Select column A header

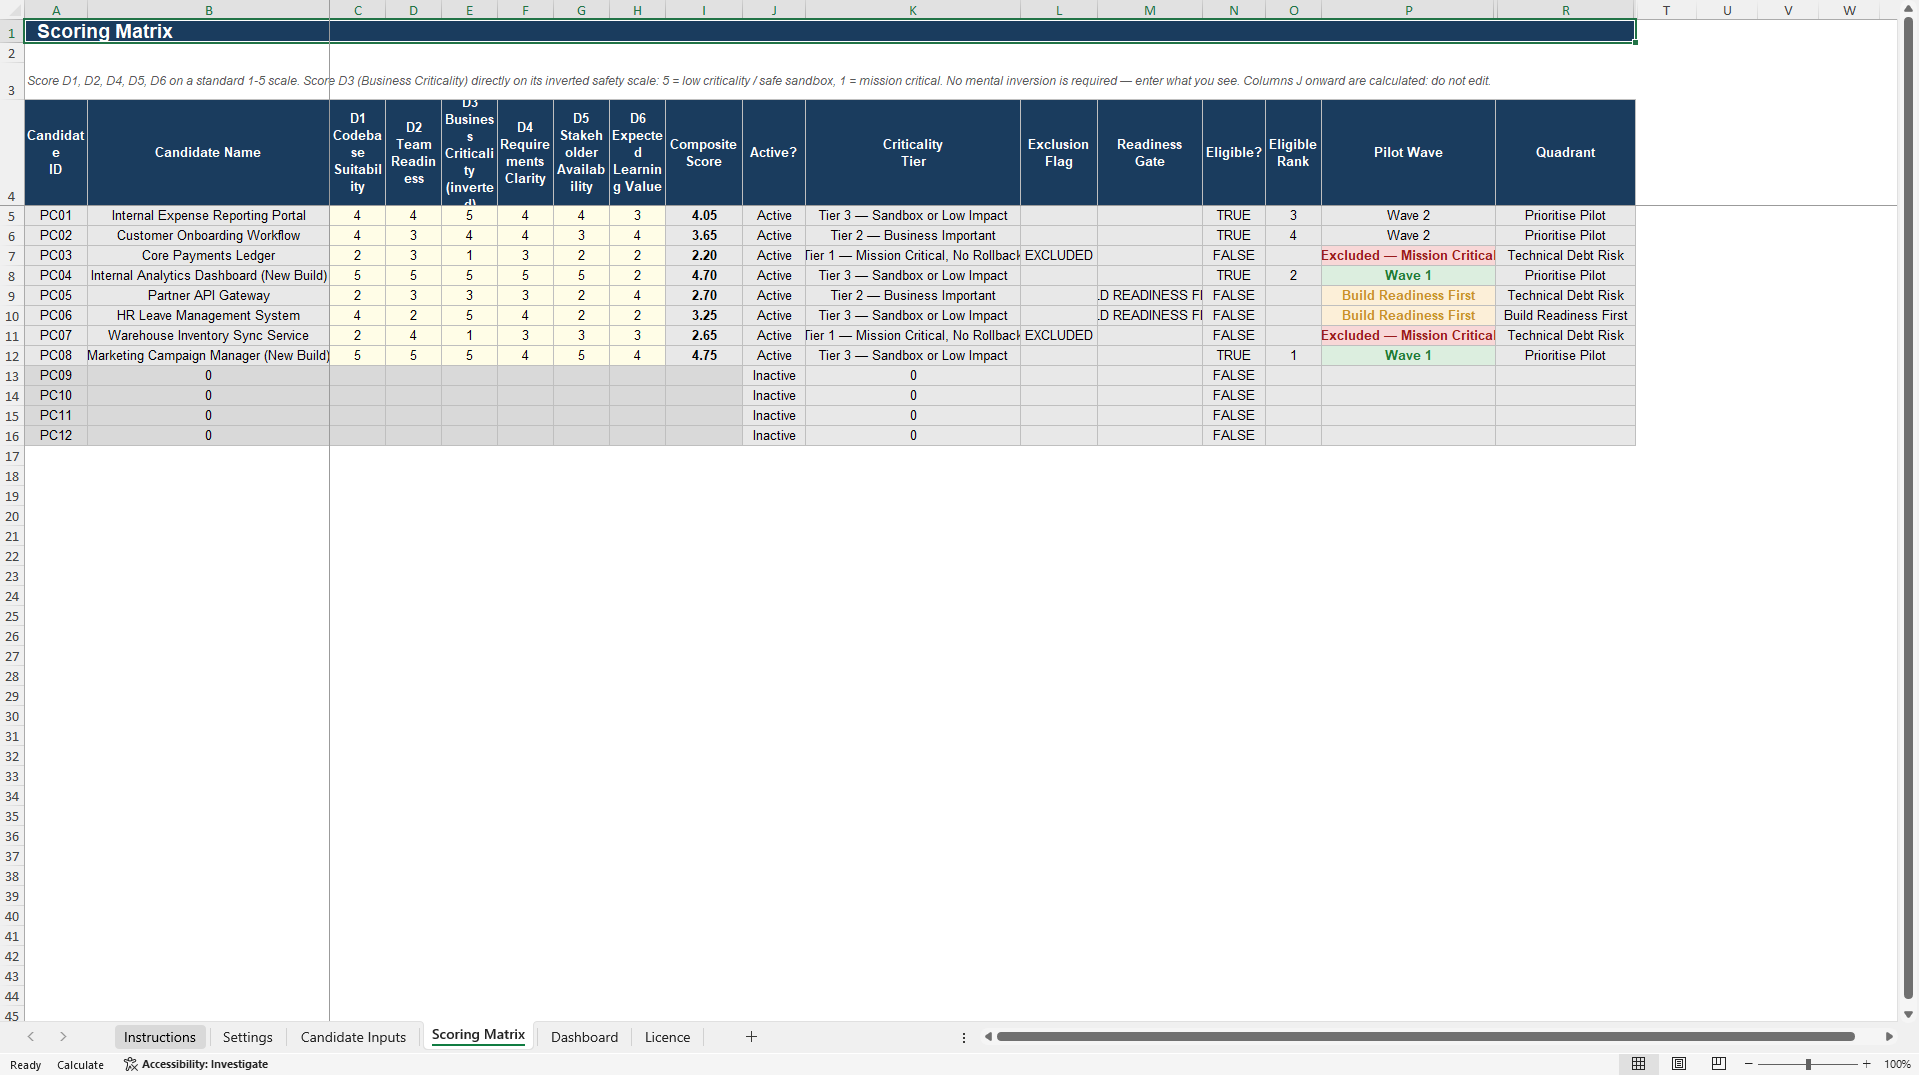[x=56, y=10]
